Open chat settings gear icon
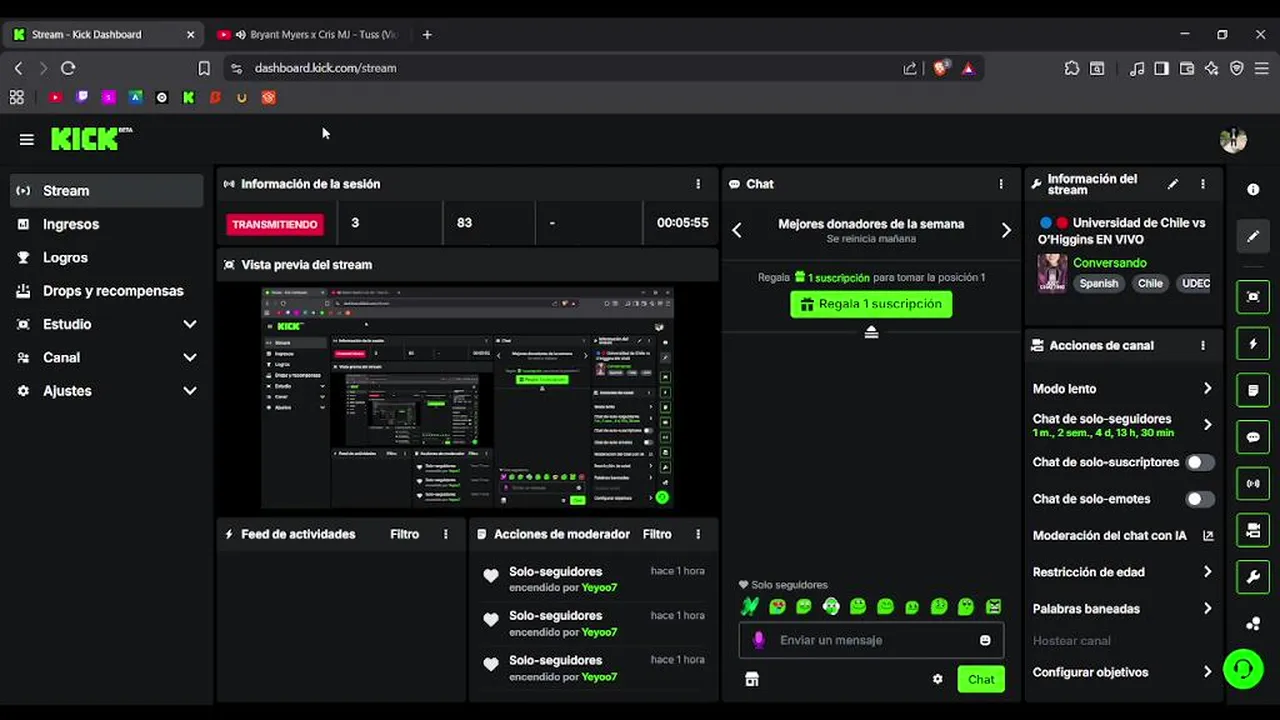 tap(937, 679)
